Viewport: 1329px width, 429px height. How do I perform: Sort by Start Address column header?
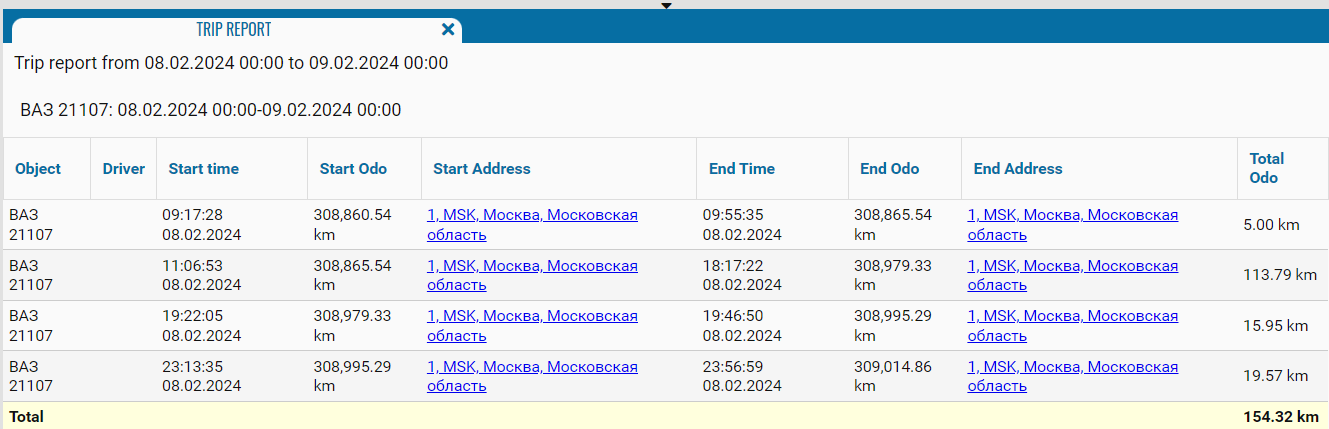click(x=482, y=169)
